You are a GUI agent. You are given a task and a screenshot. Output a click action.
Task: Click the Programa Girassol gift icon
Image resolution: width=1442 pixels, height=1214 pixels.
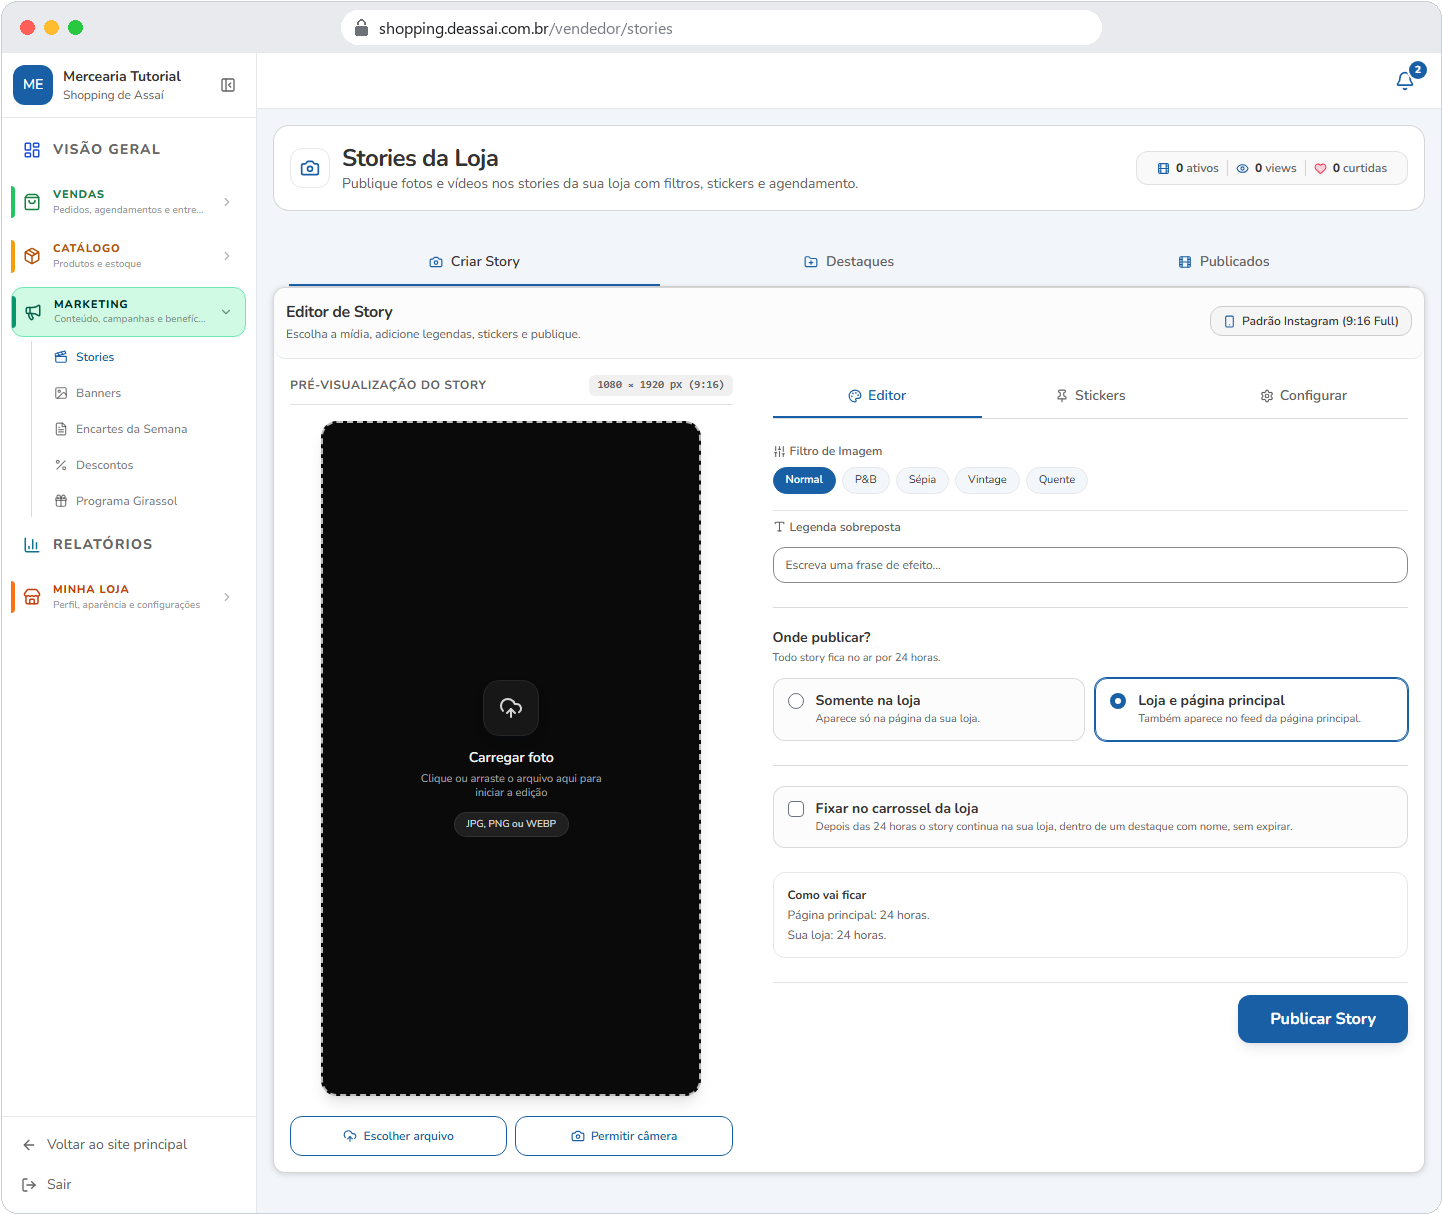61,501
